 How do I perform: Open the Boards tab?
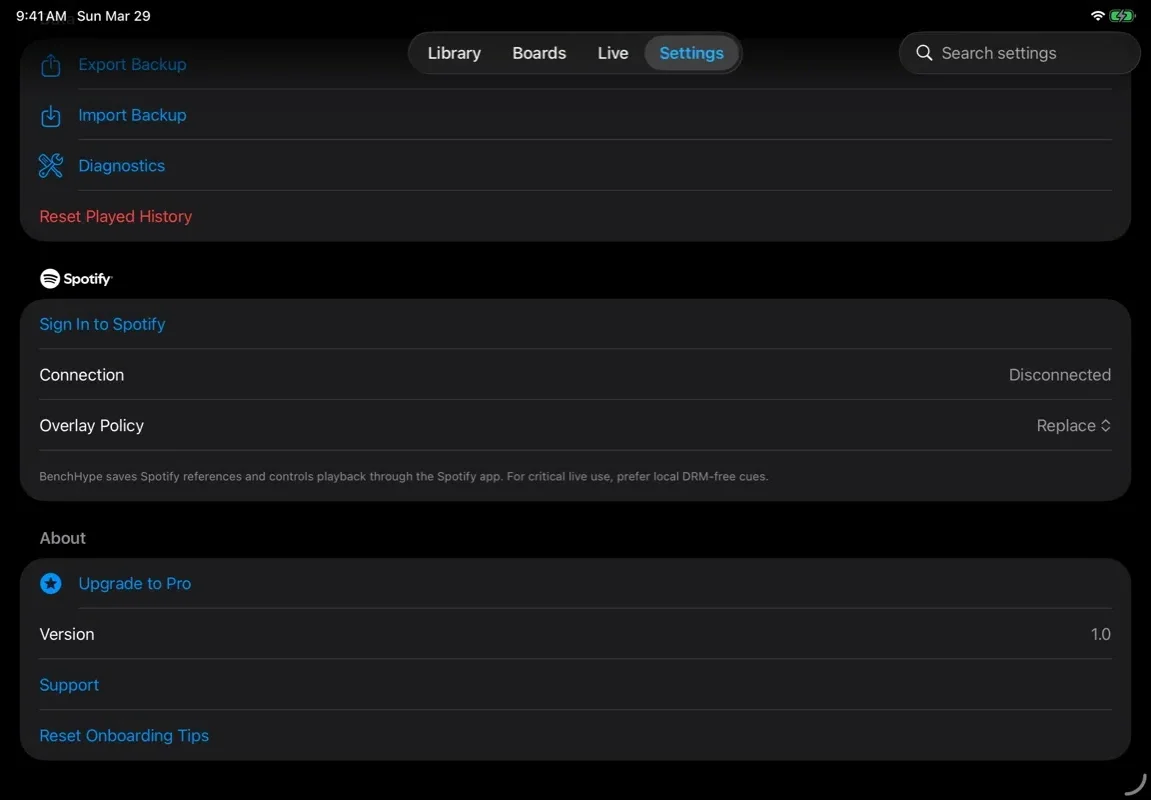pos(539,53)
